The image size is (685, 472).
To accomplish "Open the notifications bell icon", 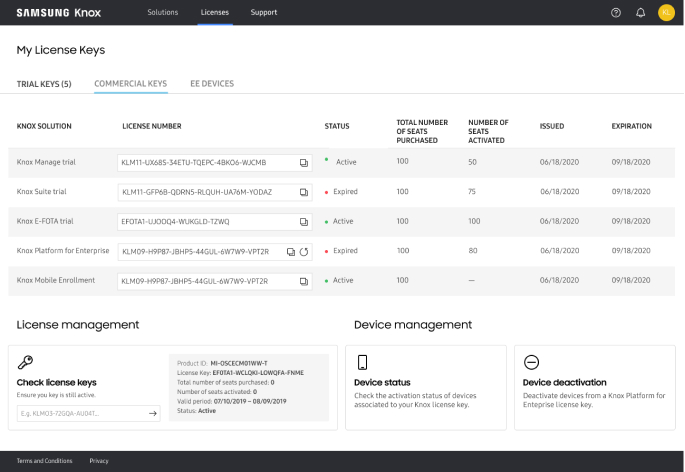I will (640, 13).
